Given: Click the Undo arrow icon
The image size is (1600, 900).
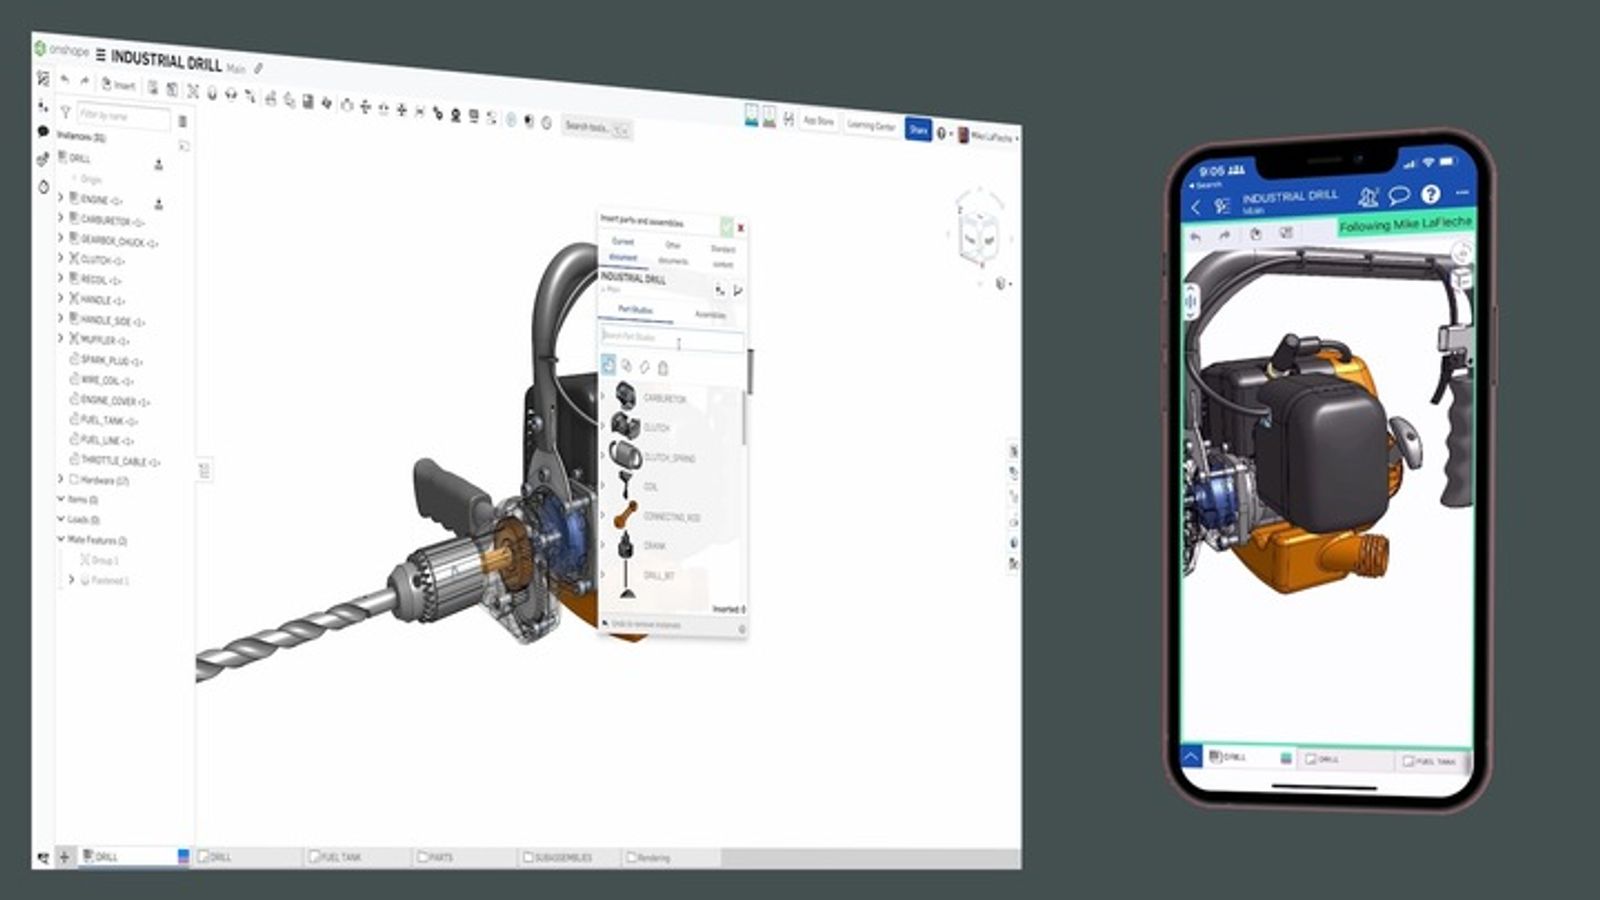Looking at the screenshot, I should [x=64, y=82].
